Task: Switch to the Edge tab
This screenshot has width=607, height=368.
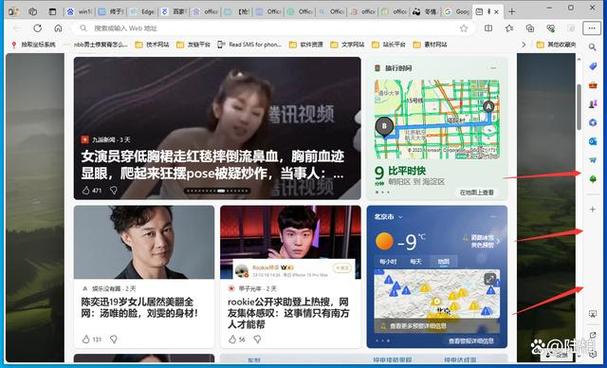Action: coord(143,12)
